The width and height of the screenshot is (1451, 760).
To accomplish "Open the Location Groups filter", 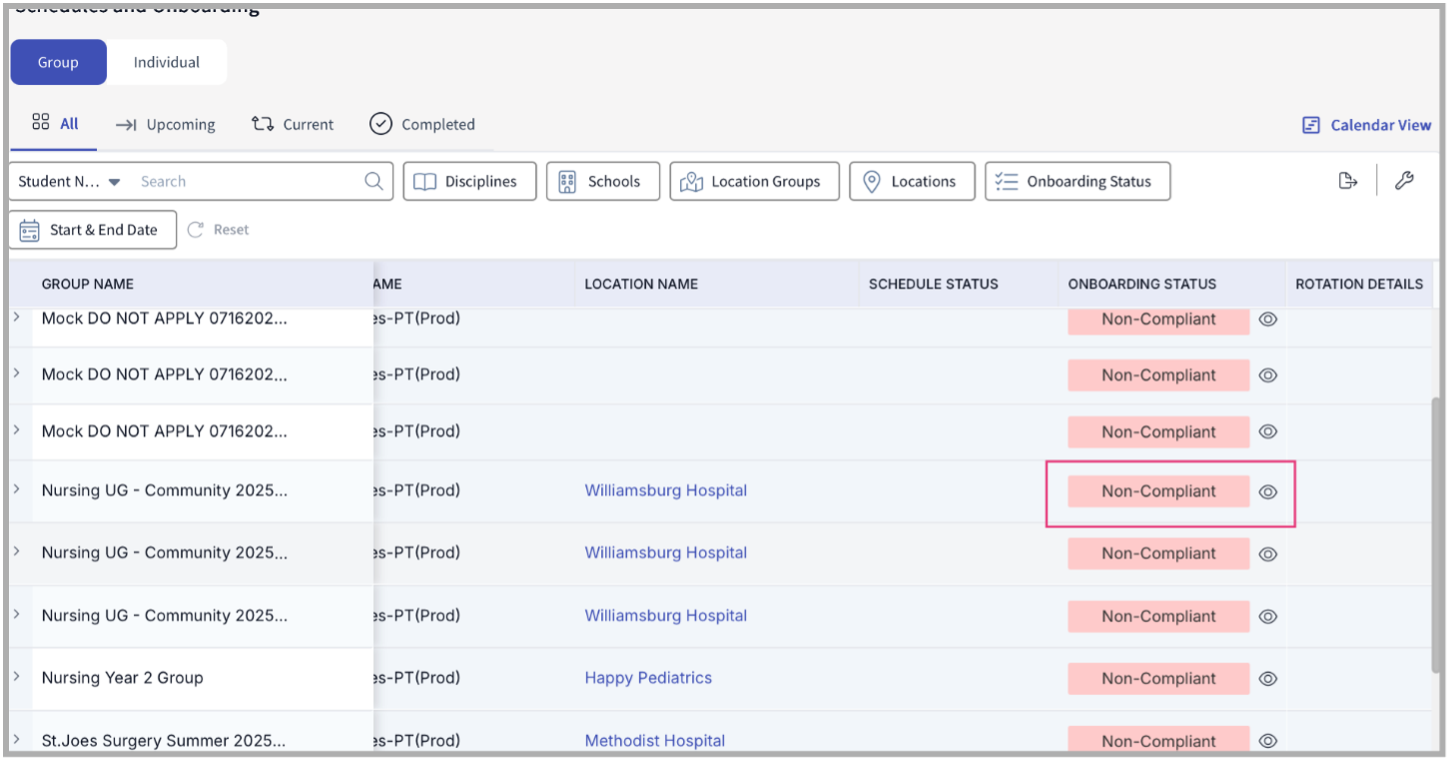I will (x=754, y=181).
